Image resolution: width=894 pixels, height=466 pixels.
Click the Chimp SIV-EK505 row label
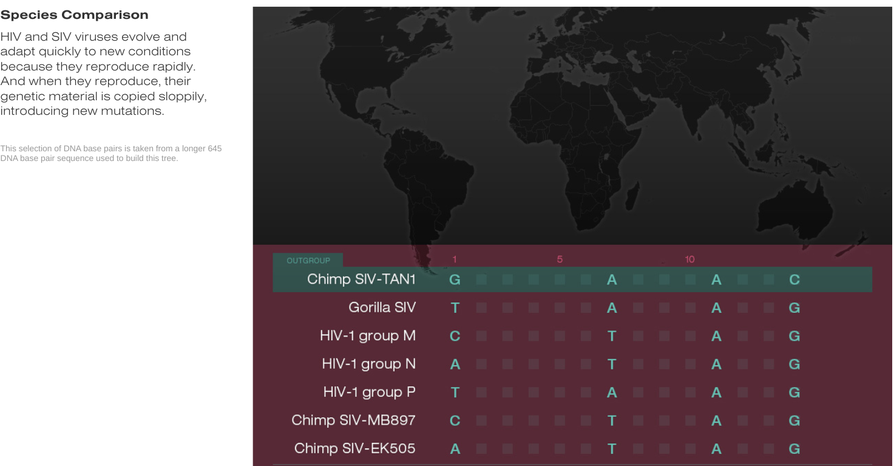(x=355, y=449)
